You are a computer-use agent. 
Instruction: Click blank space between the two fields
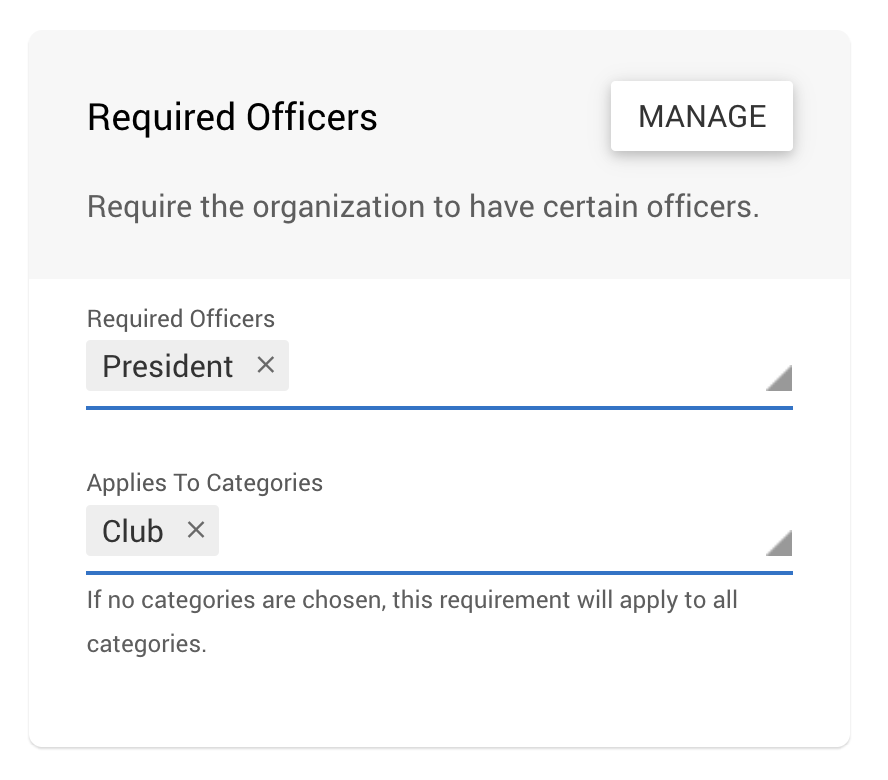coord(439,439)
